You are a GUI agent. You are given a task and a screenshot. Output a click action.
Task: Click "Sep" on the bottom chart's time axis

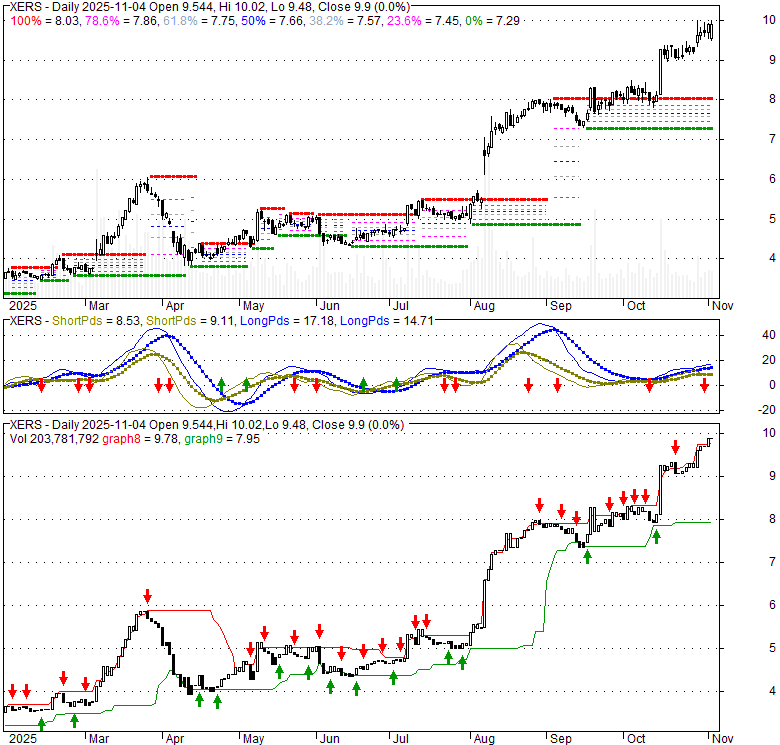pos(561,739)
